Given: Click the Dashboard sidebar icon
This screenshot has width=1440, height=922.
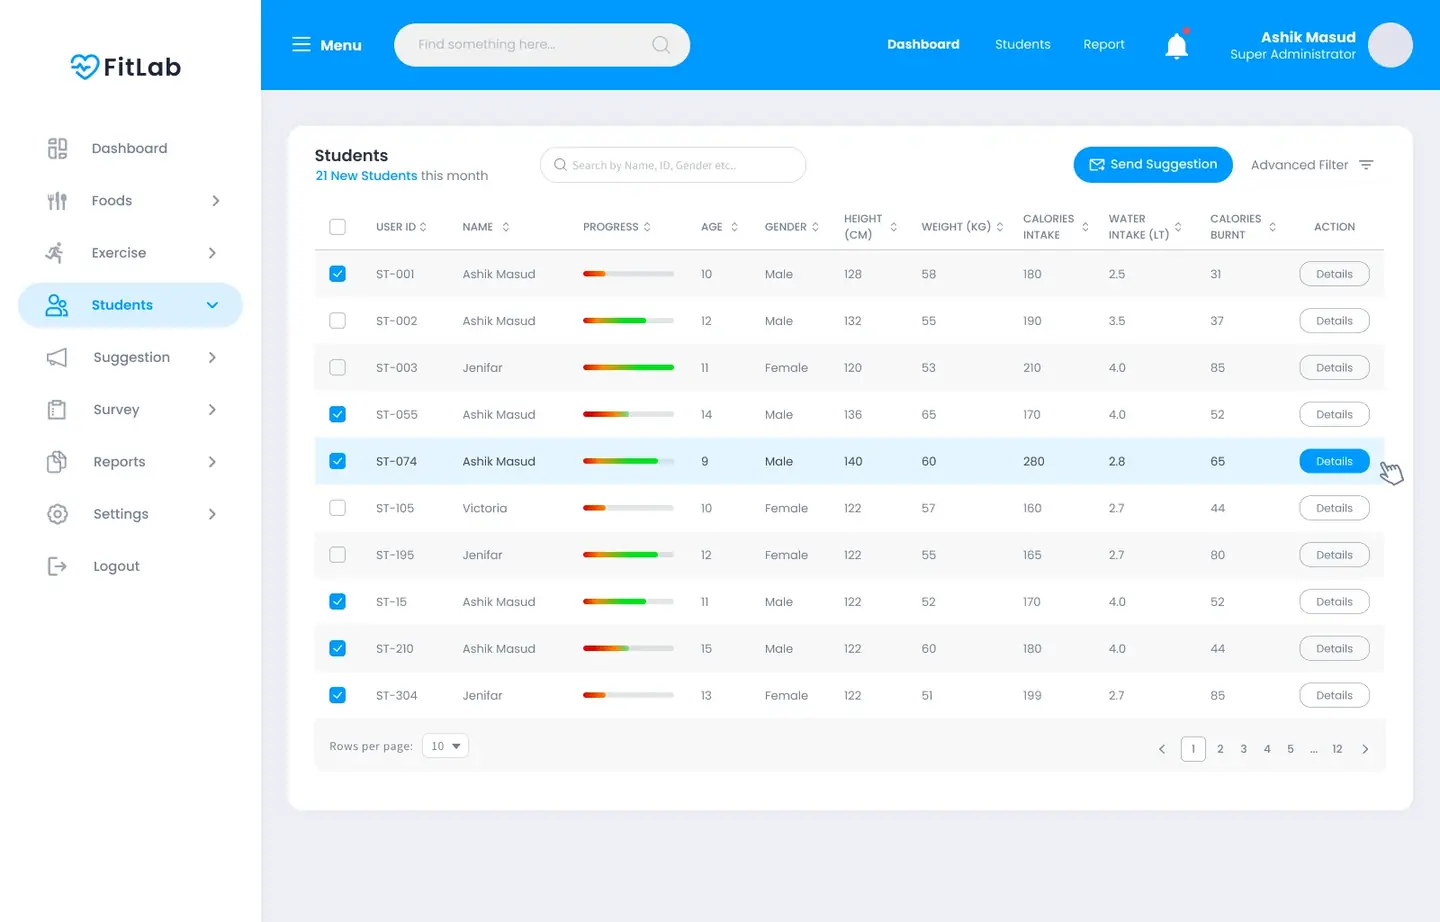Looking at the screenshot, I should [57, 148].
